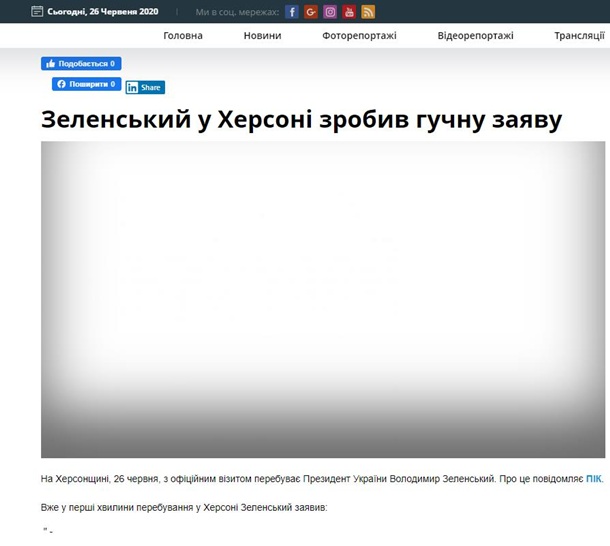Image resolution: width=610 pixels, height=546 pixels.
Task: Go to the Головна menu item
Action: 183,36
